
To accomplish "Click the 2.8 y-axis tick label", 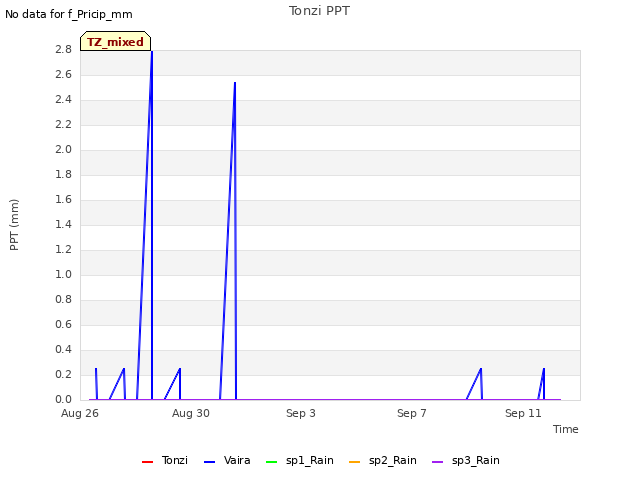I will [63, 50].
